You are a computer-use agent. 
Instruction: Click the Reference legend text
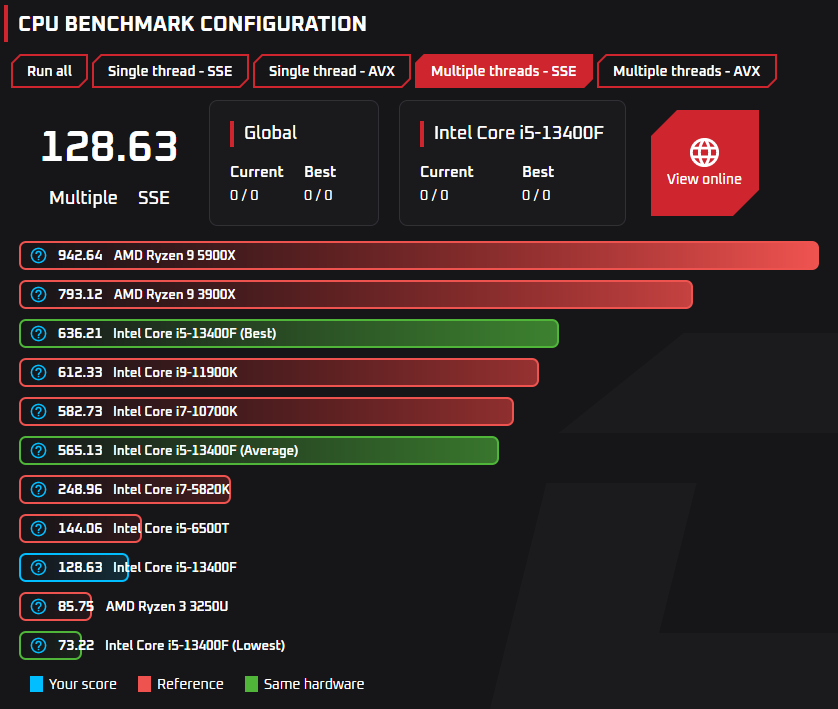(x=190, y=684)
